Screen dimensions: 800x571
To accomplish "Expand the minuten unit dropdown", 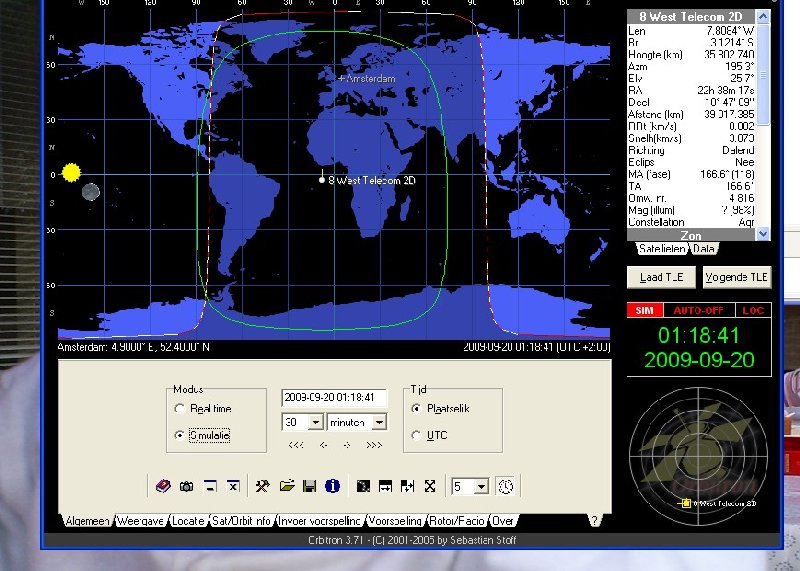I will tap(379, 423).
